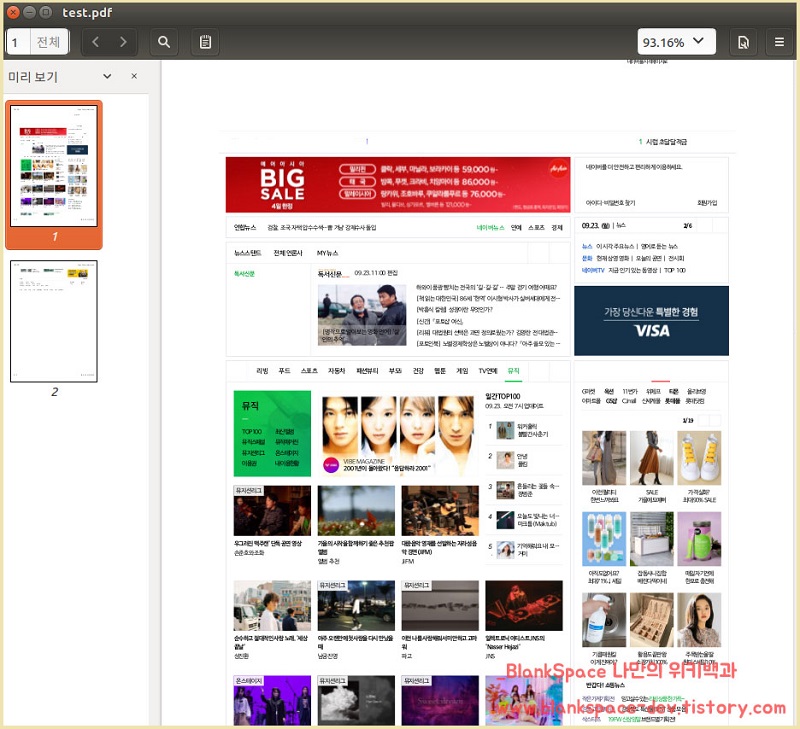
Task: Select page 2 thumbnail
Action: [54, 321]
